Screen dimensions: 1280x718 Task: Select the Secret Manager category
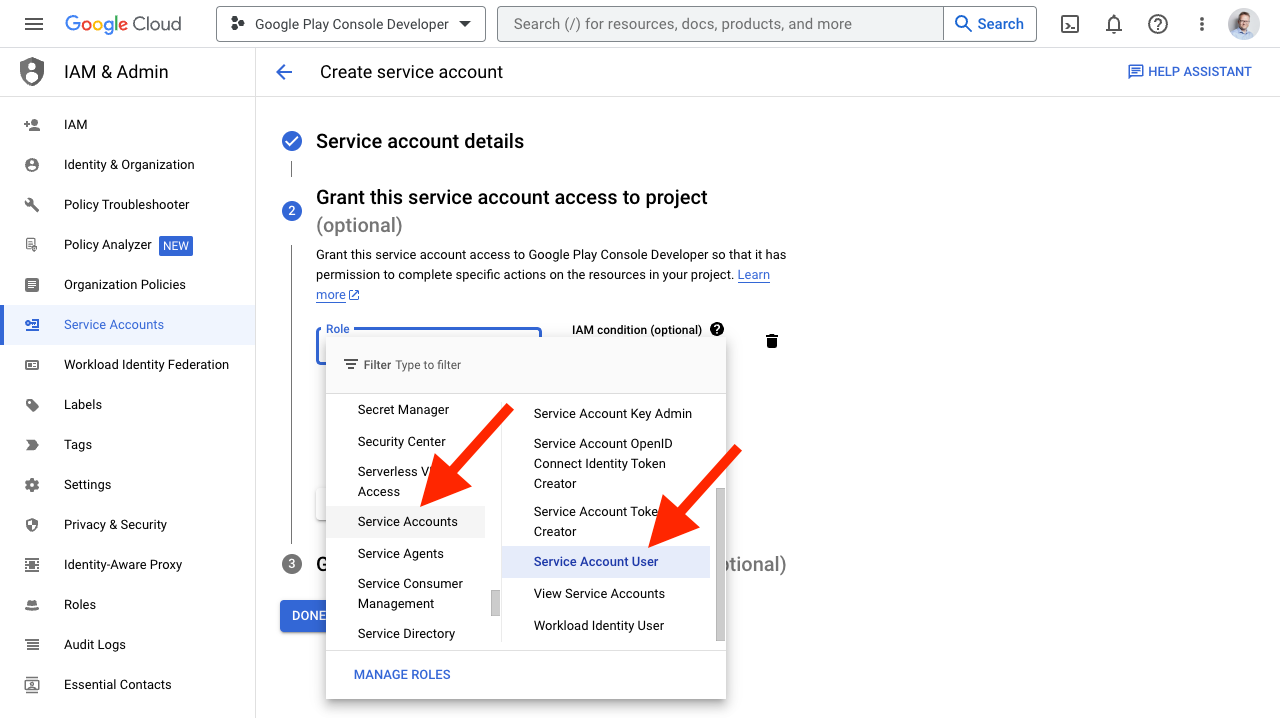[x=403, y=409]
